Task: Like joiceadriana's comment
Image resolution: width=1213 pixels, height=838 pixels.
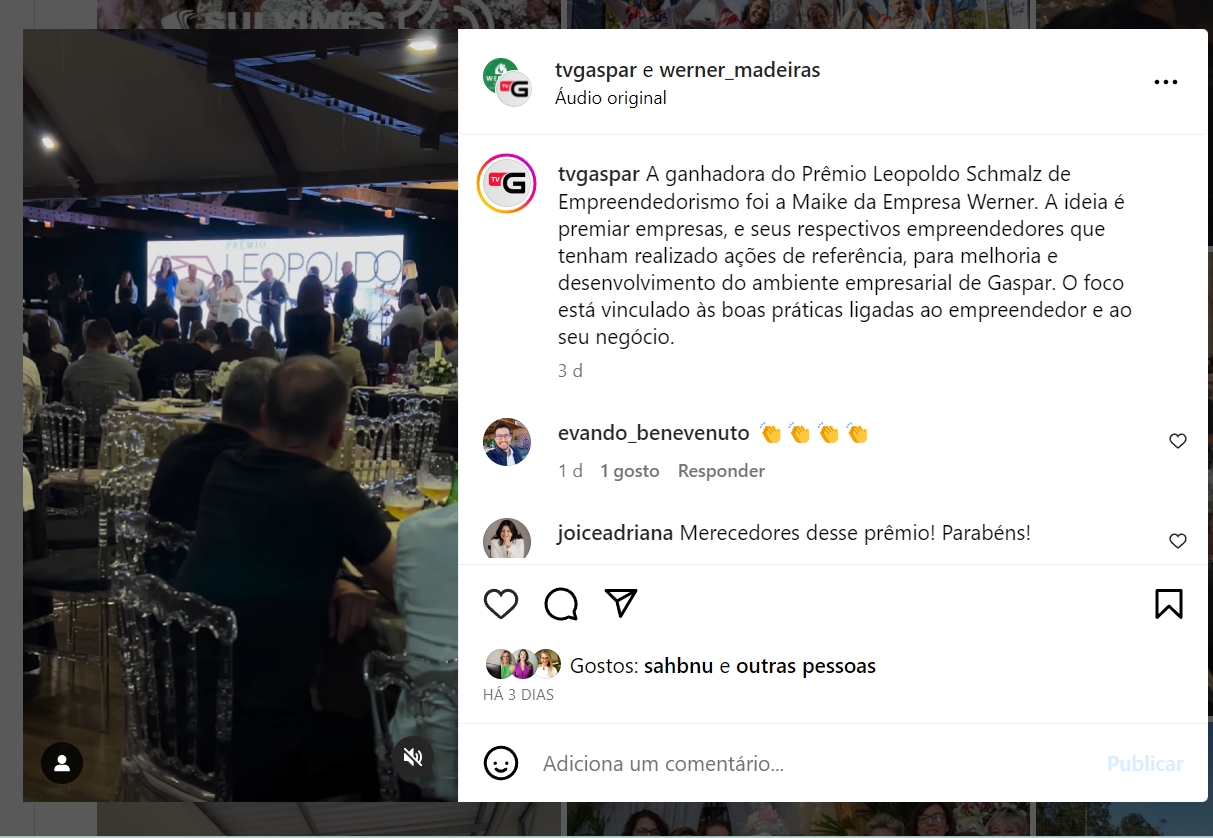Action: tap(1178, 541)
